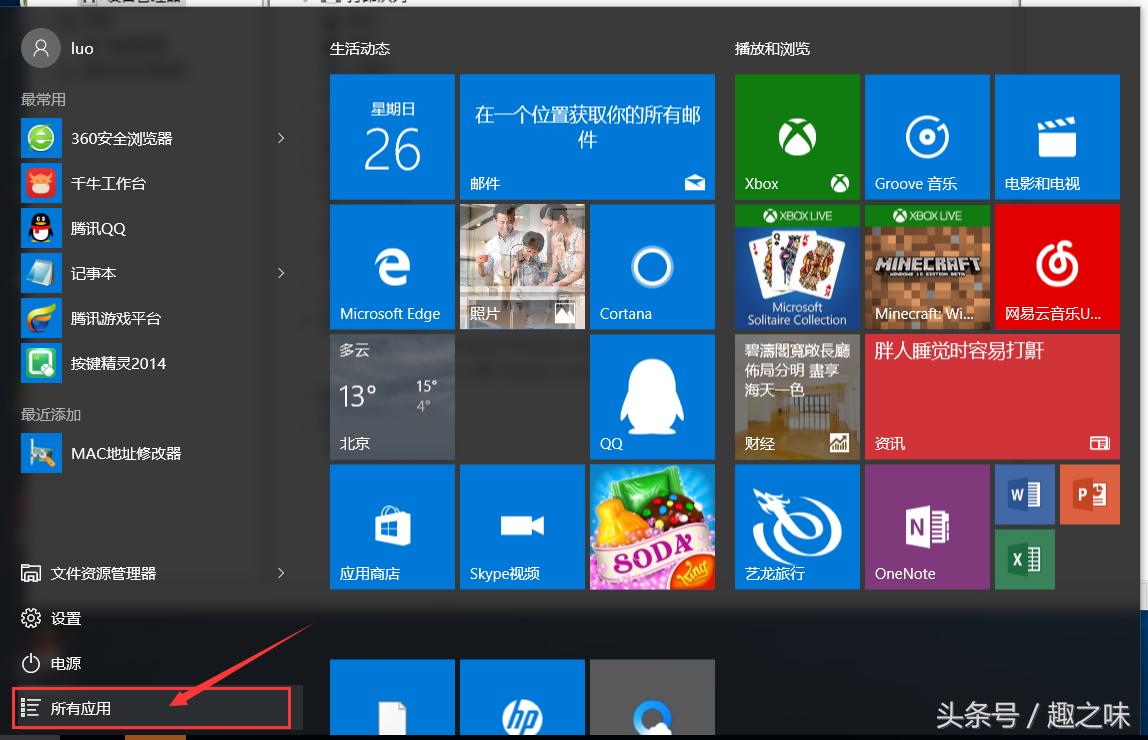Open the 财经 finance tile

[797, 397]
